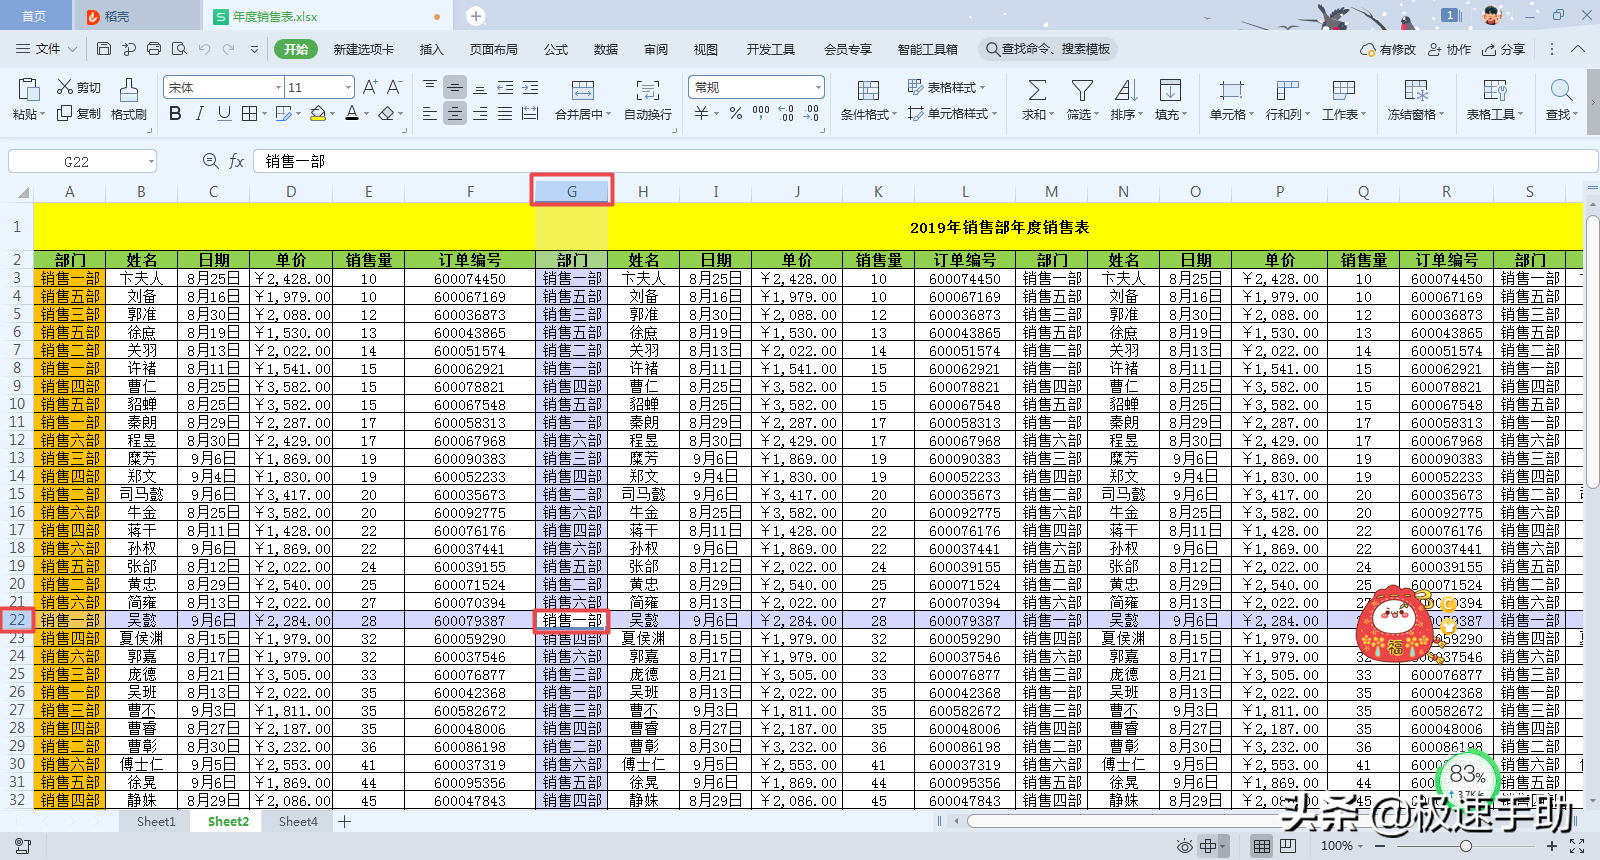Click the Conditional Formatting icon
Image resolution: width=1600 pixels, height=860 pixels.
pyautogui.click(x=868, y=90)
